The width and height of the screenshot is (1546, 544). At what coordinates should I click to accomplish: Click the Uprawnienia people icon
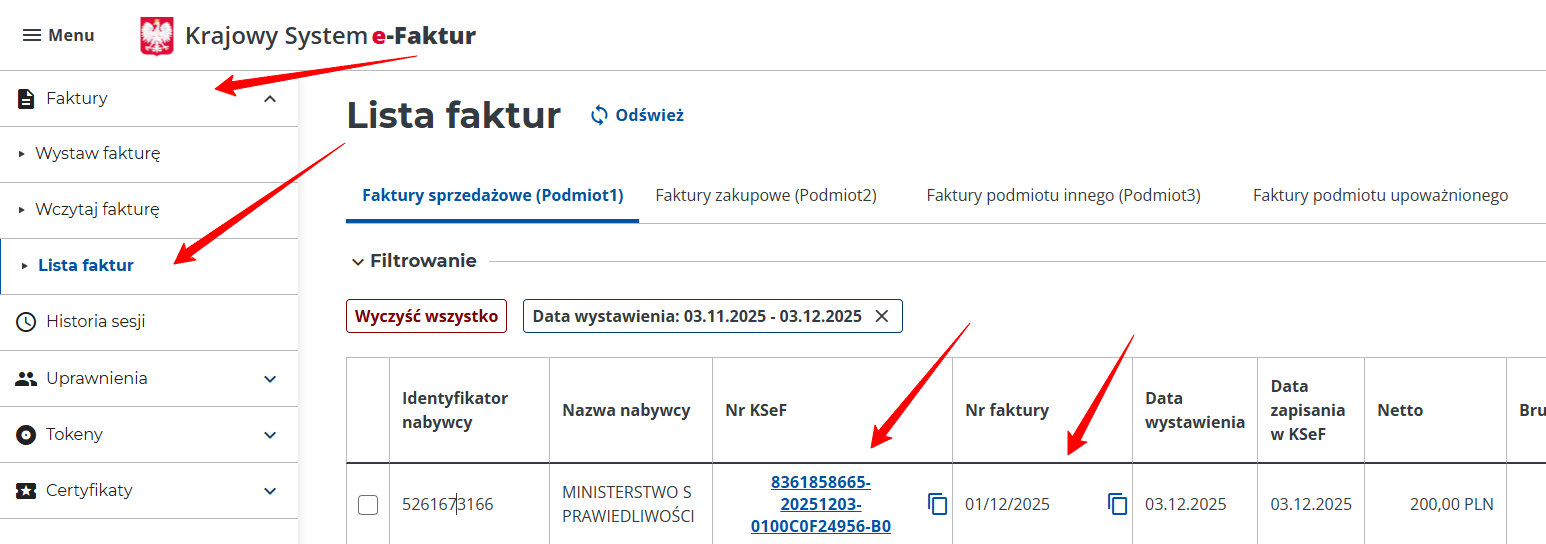[x=26, y=379]
